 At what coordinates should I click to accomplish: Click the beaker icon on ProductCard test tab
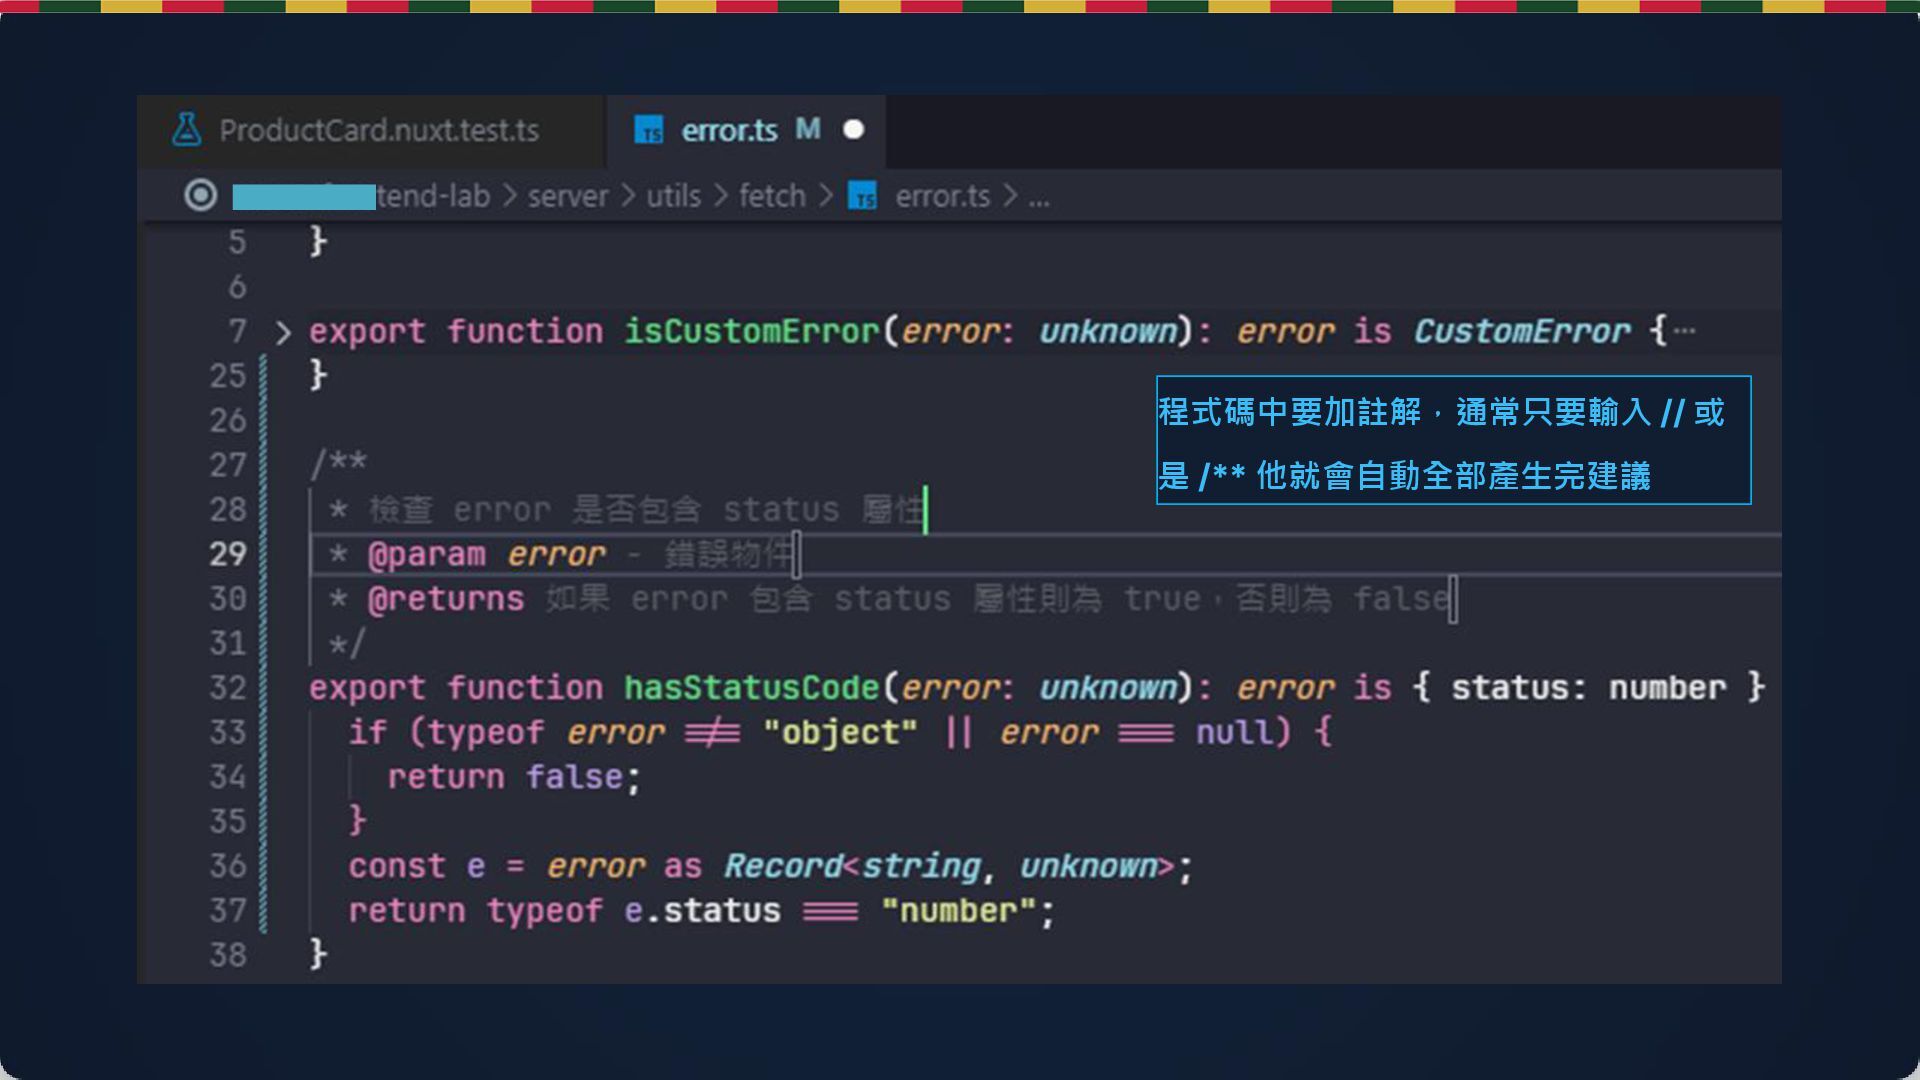[x=187, y=130]
